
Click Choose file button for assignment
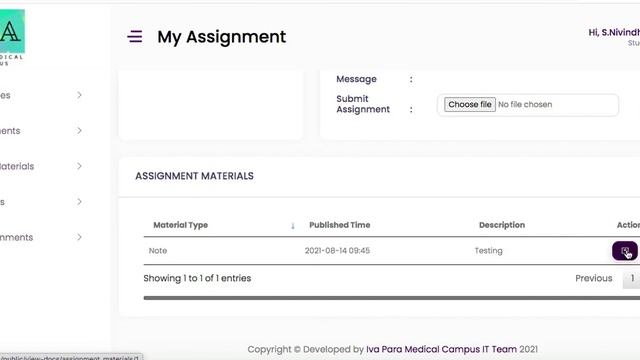click(x=470, y=104)
